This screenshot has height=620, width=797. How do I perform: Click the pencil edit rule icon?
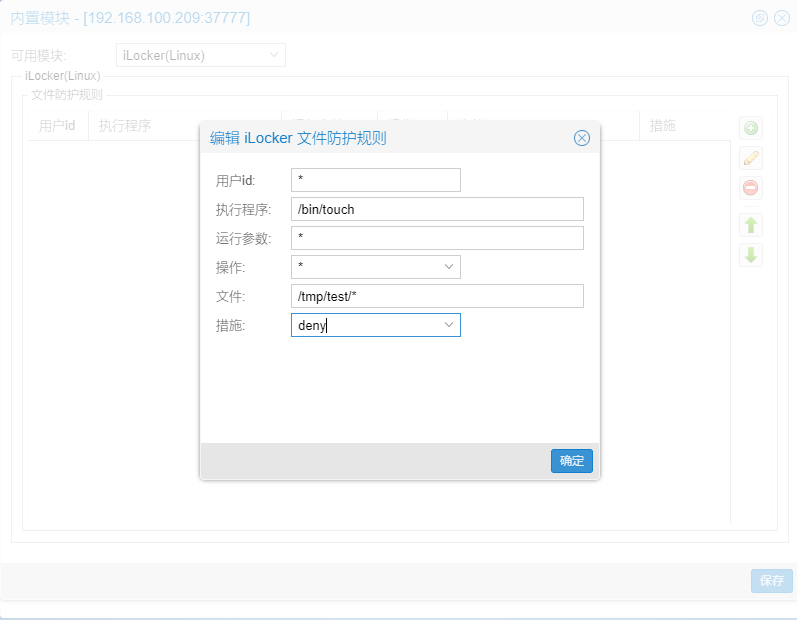[751, 158]
